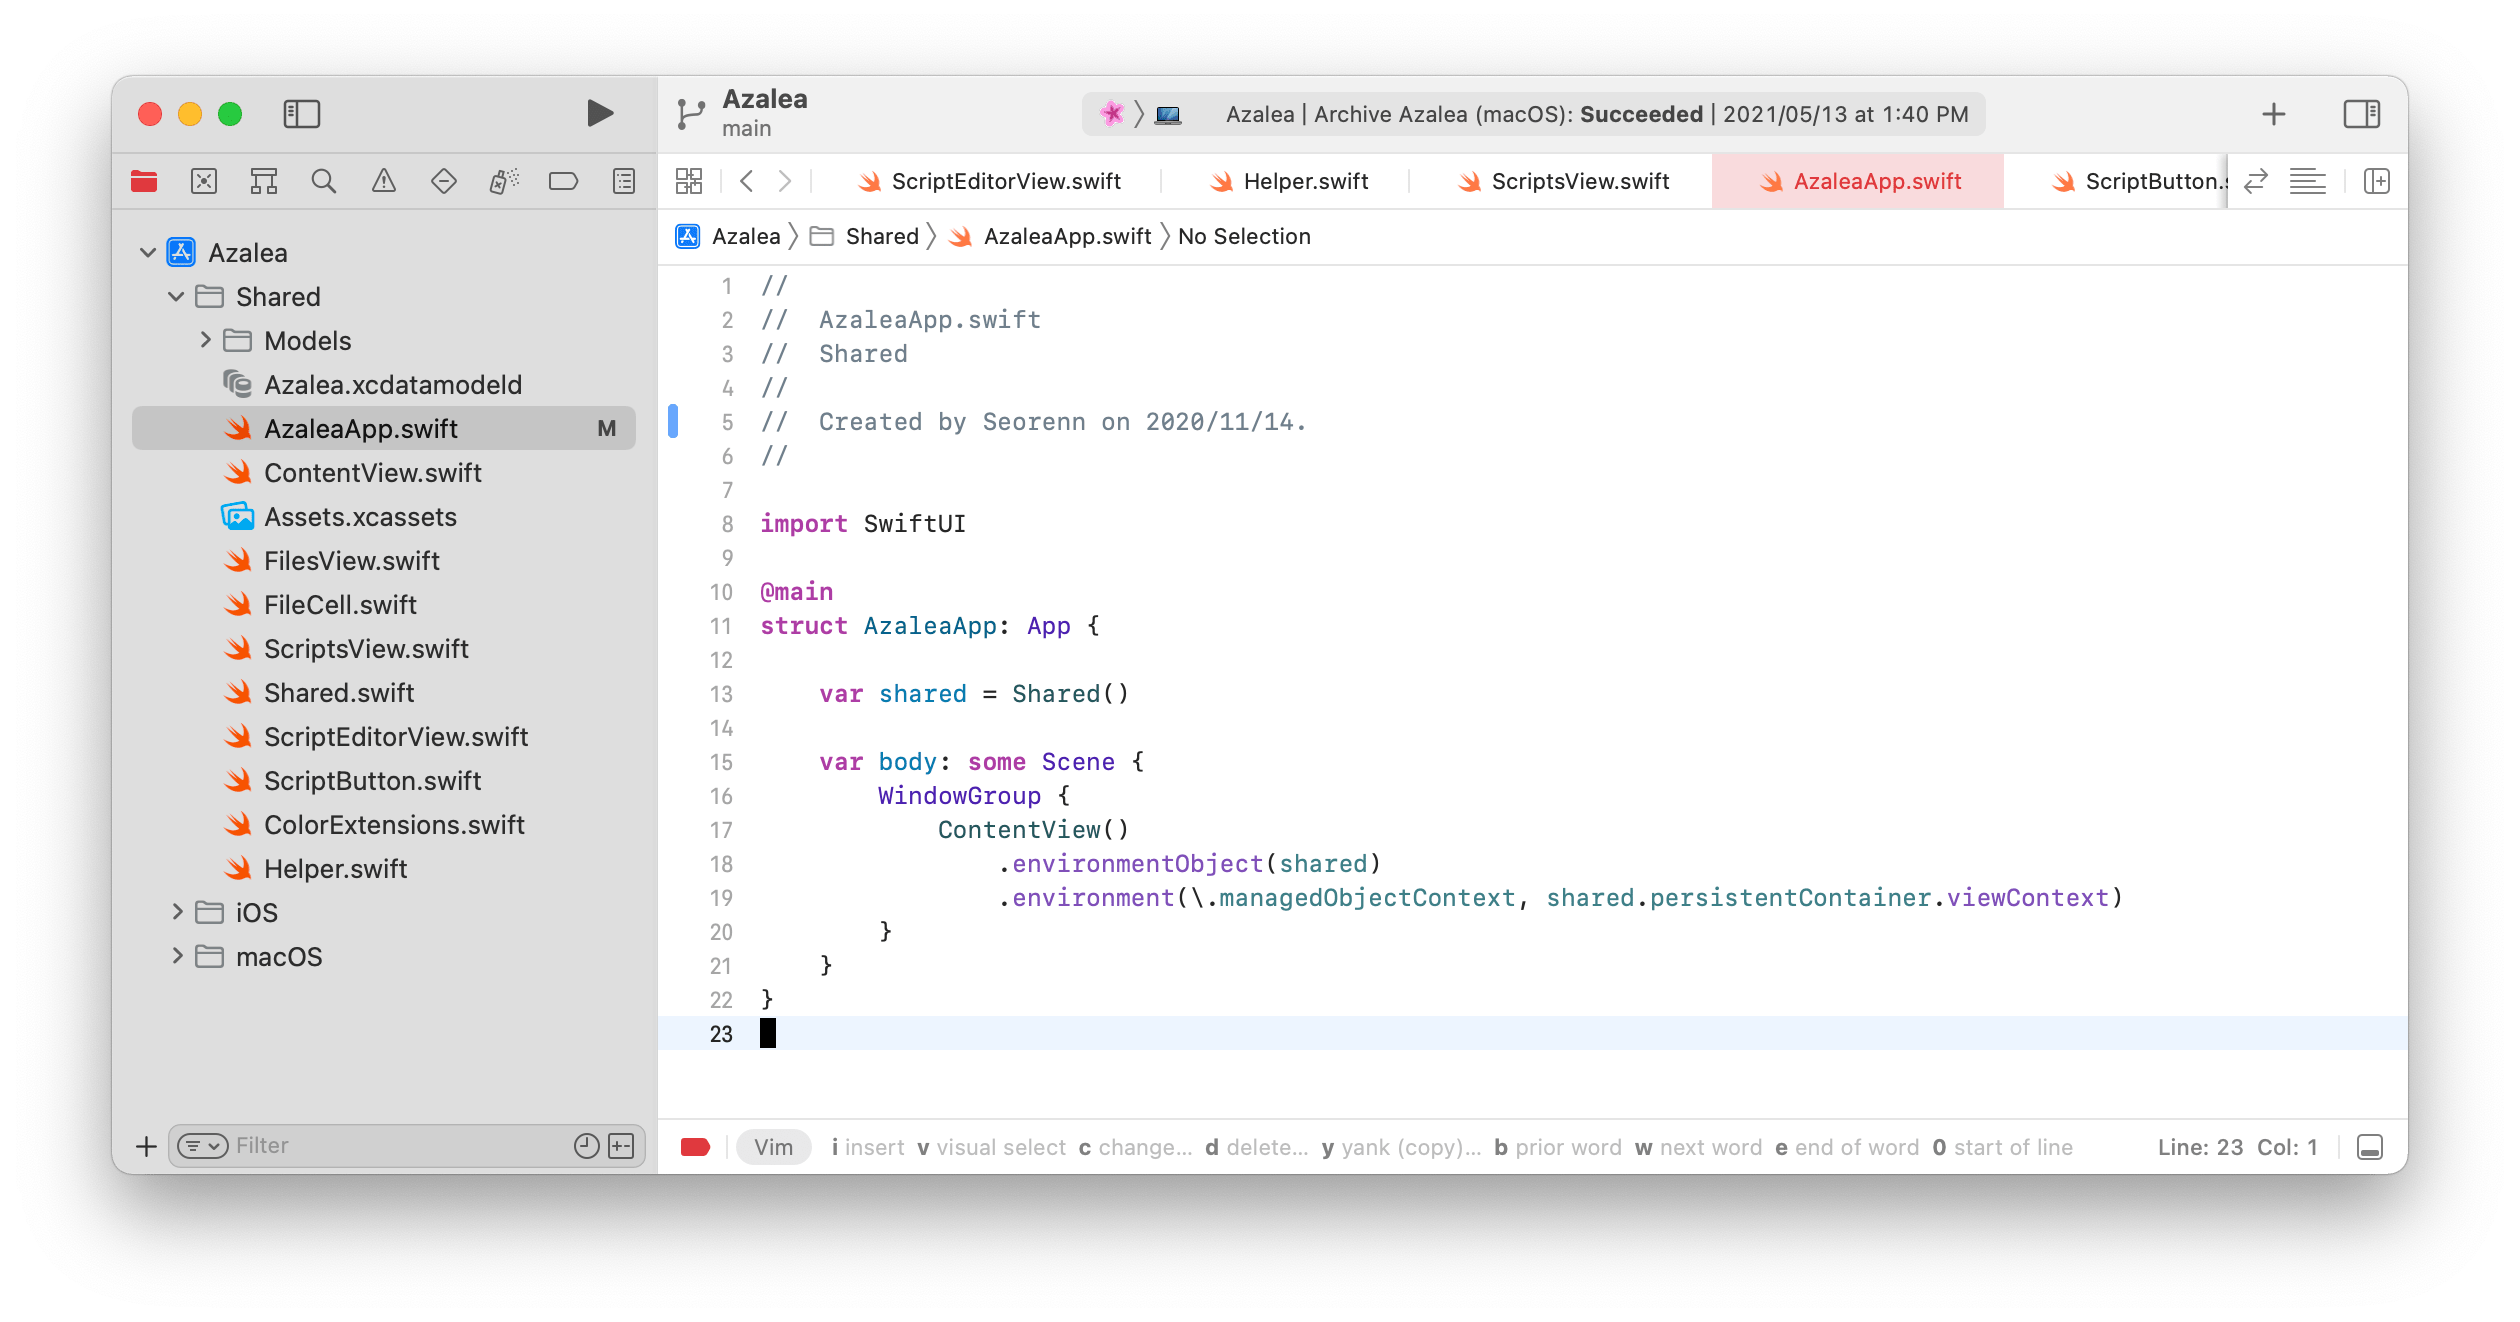Select ContentView.swift in the navigator
This screenshot has height=1322, width=2520.
[372, 473]
